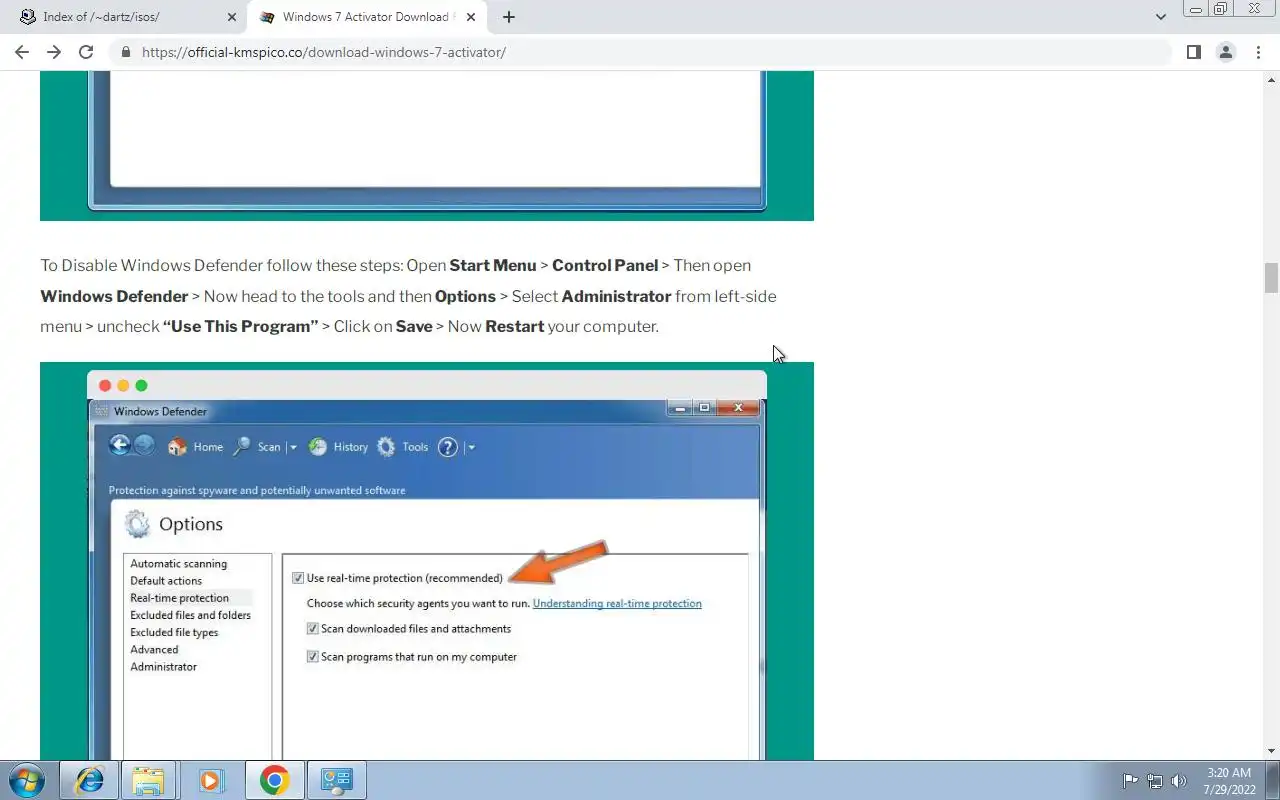The width and height of the screenshot is (1280, 800).
Task: Select Real-time protection in the Options list
Action: (179, 598)
